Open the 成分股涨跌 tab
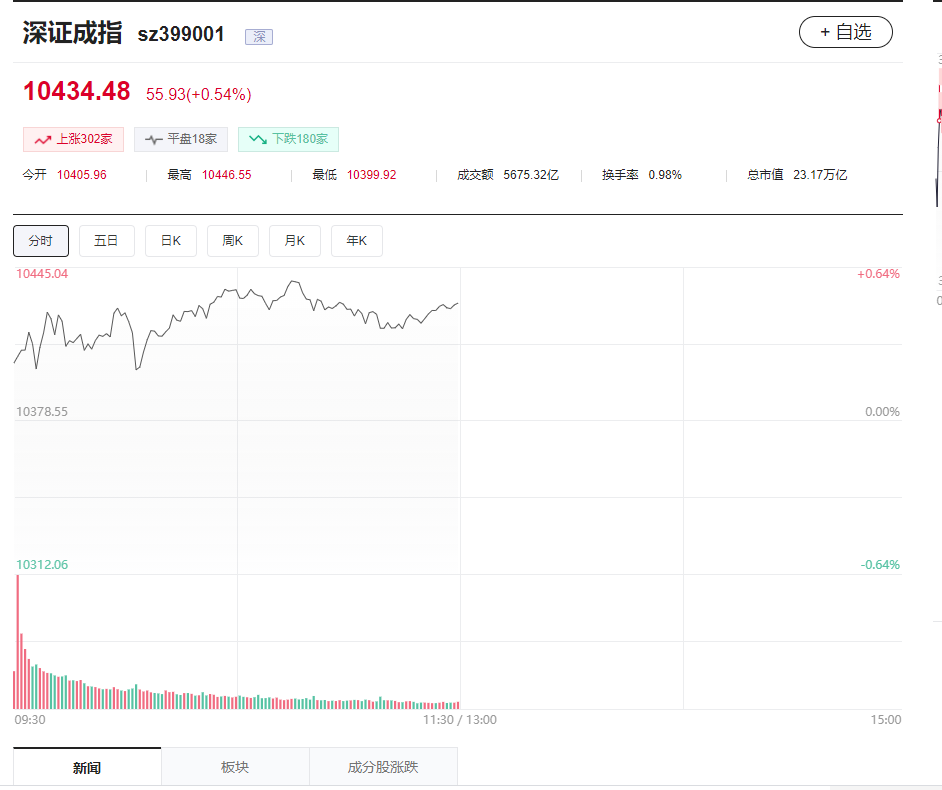 point(383,767)
